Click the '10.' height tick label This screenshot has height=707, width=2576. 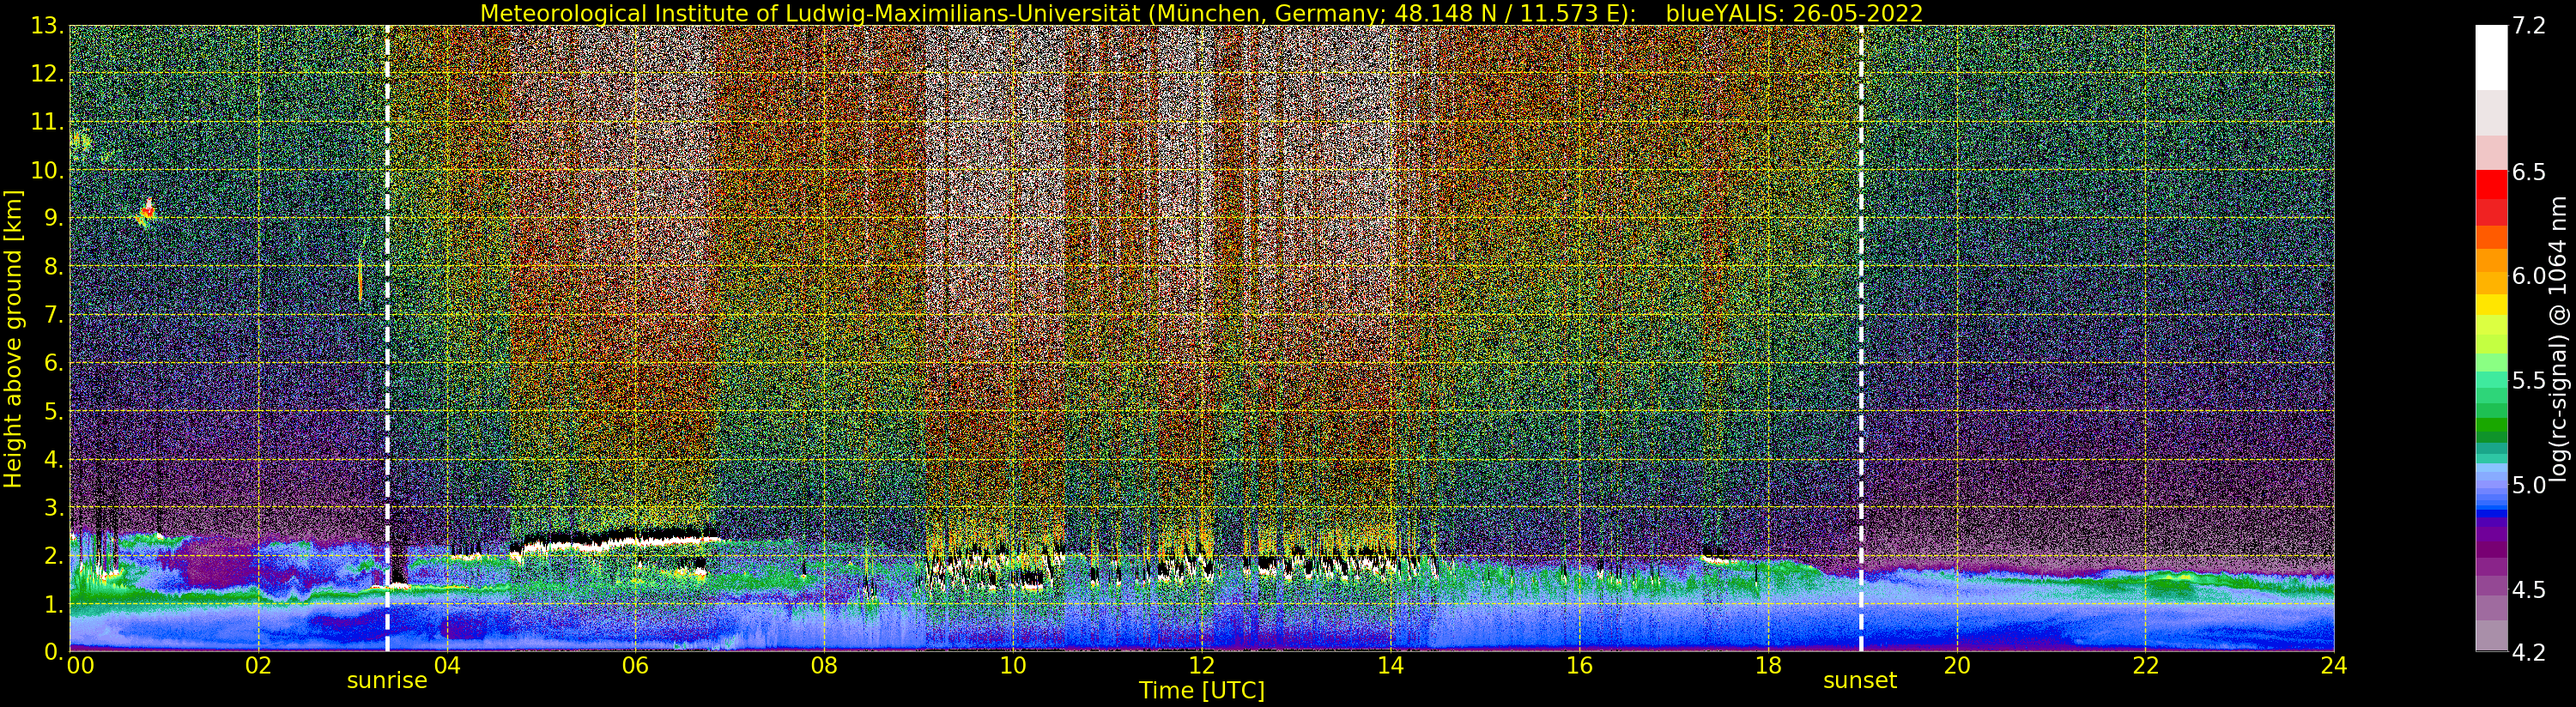(x=48, y=170)
